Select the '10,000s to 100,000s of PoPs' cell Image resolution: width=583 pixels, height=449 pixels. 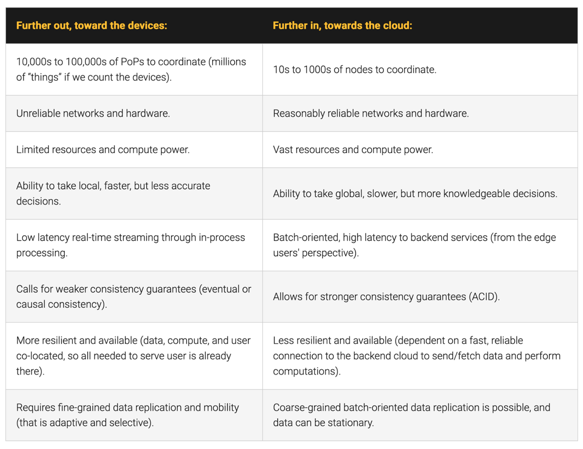[x=134, y=70]
